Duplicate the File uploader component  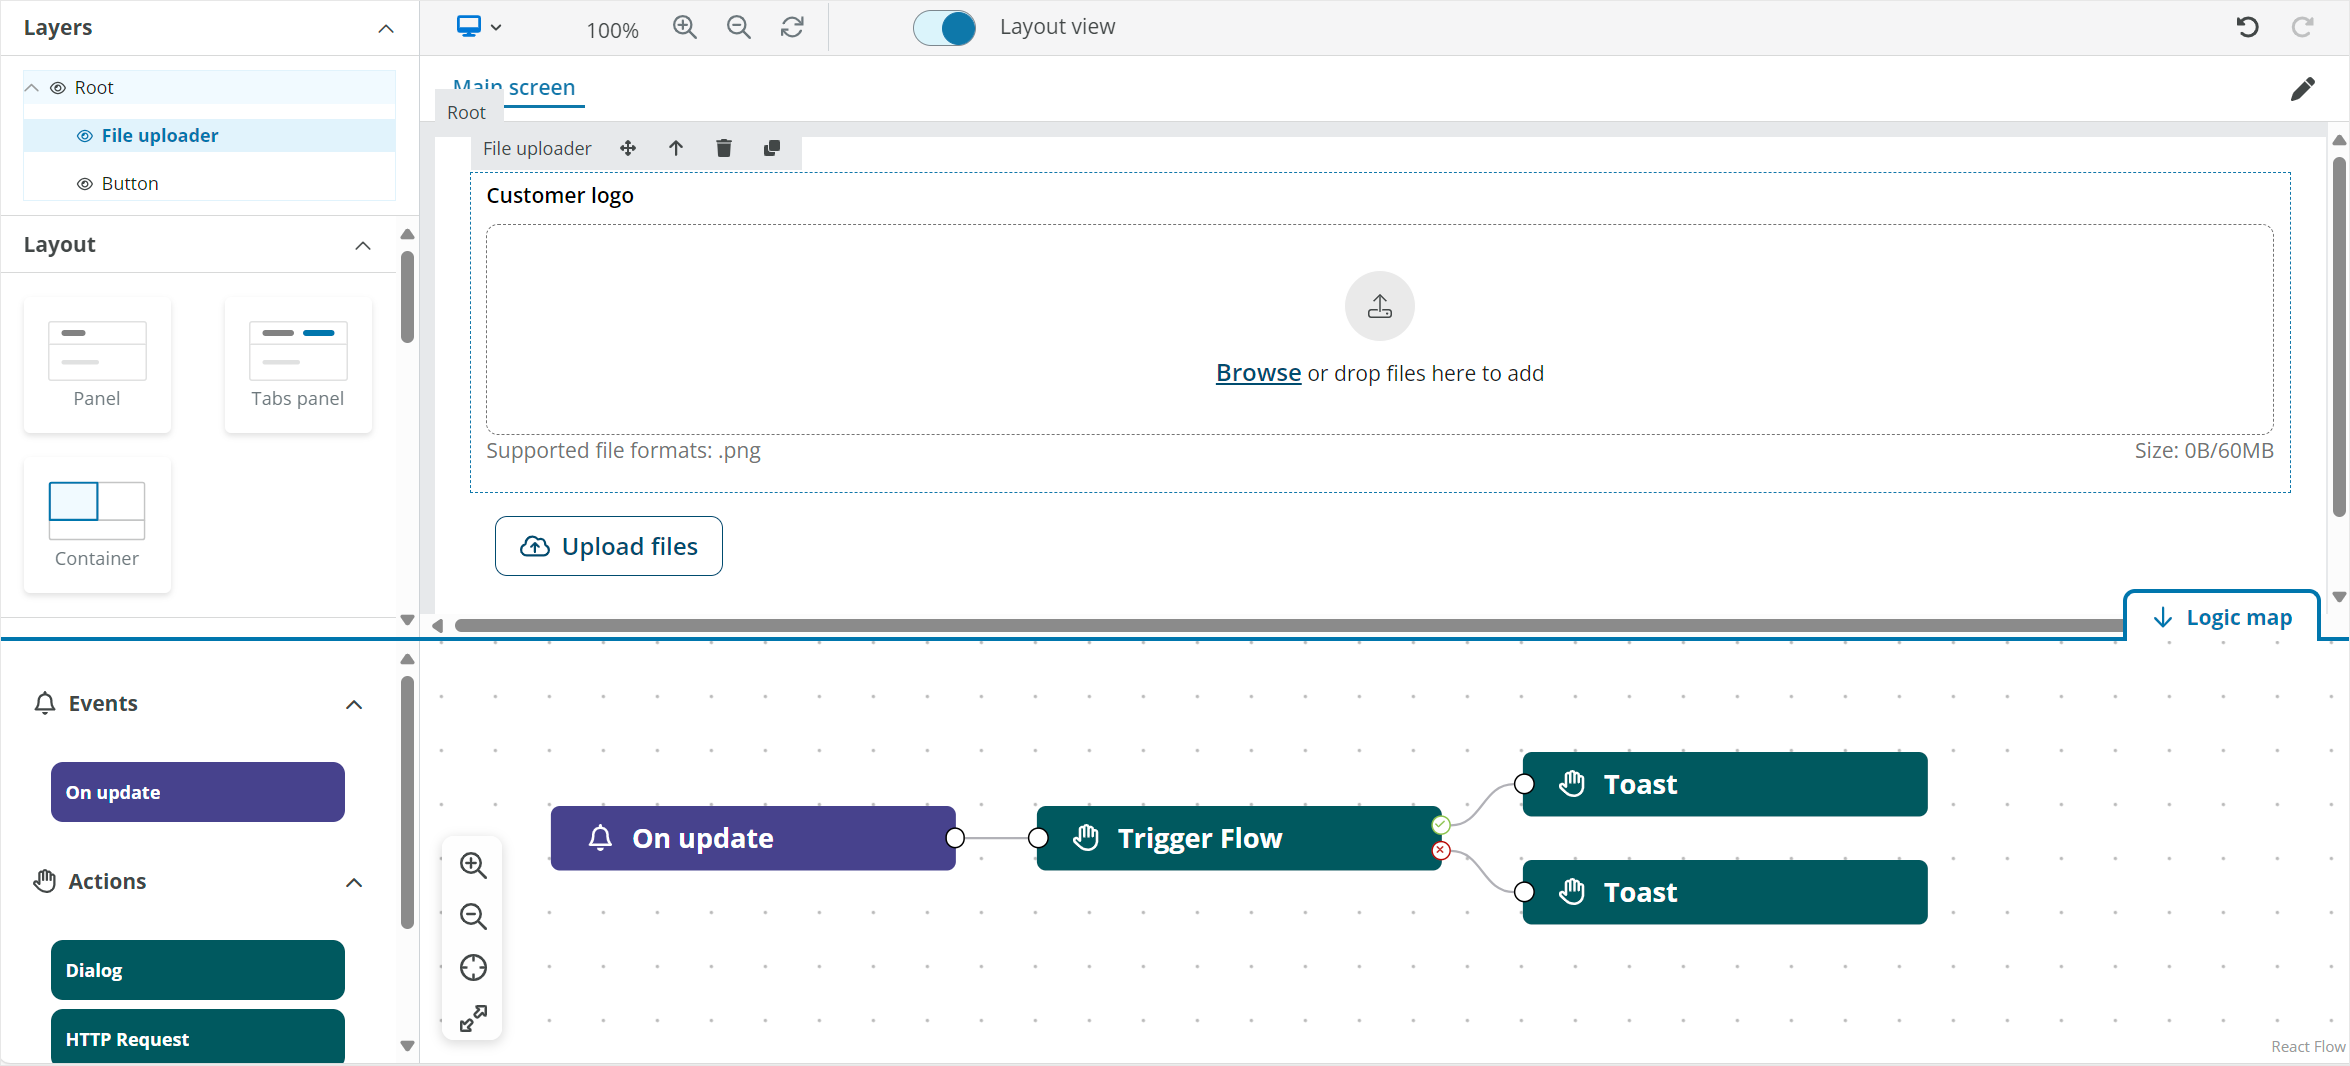[771, 148]
